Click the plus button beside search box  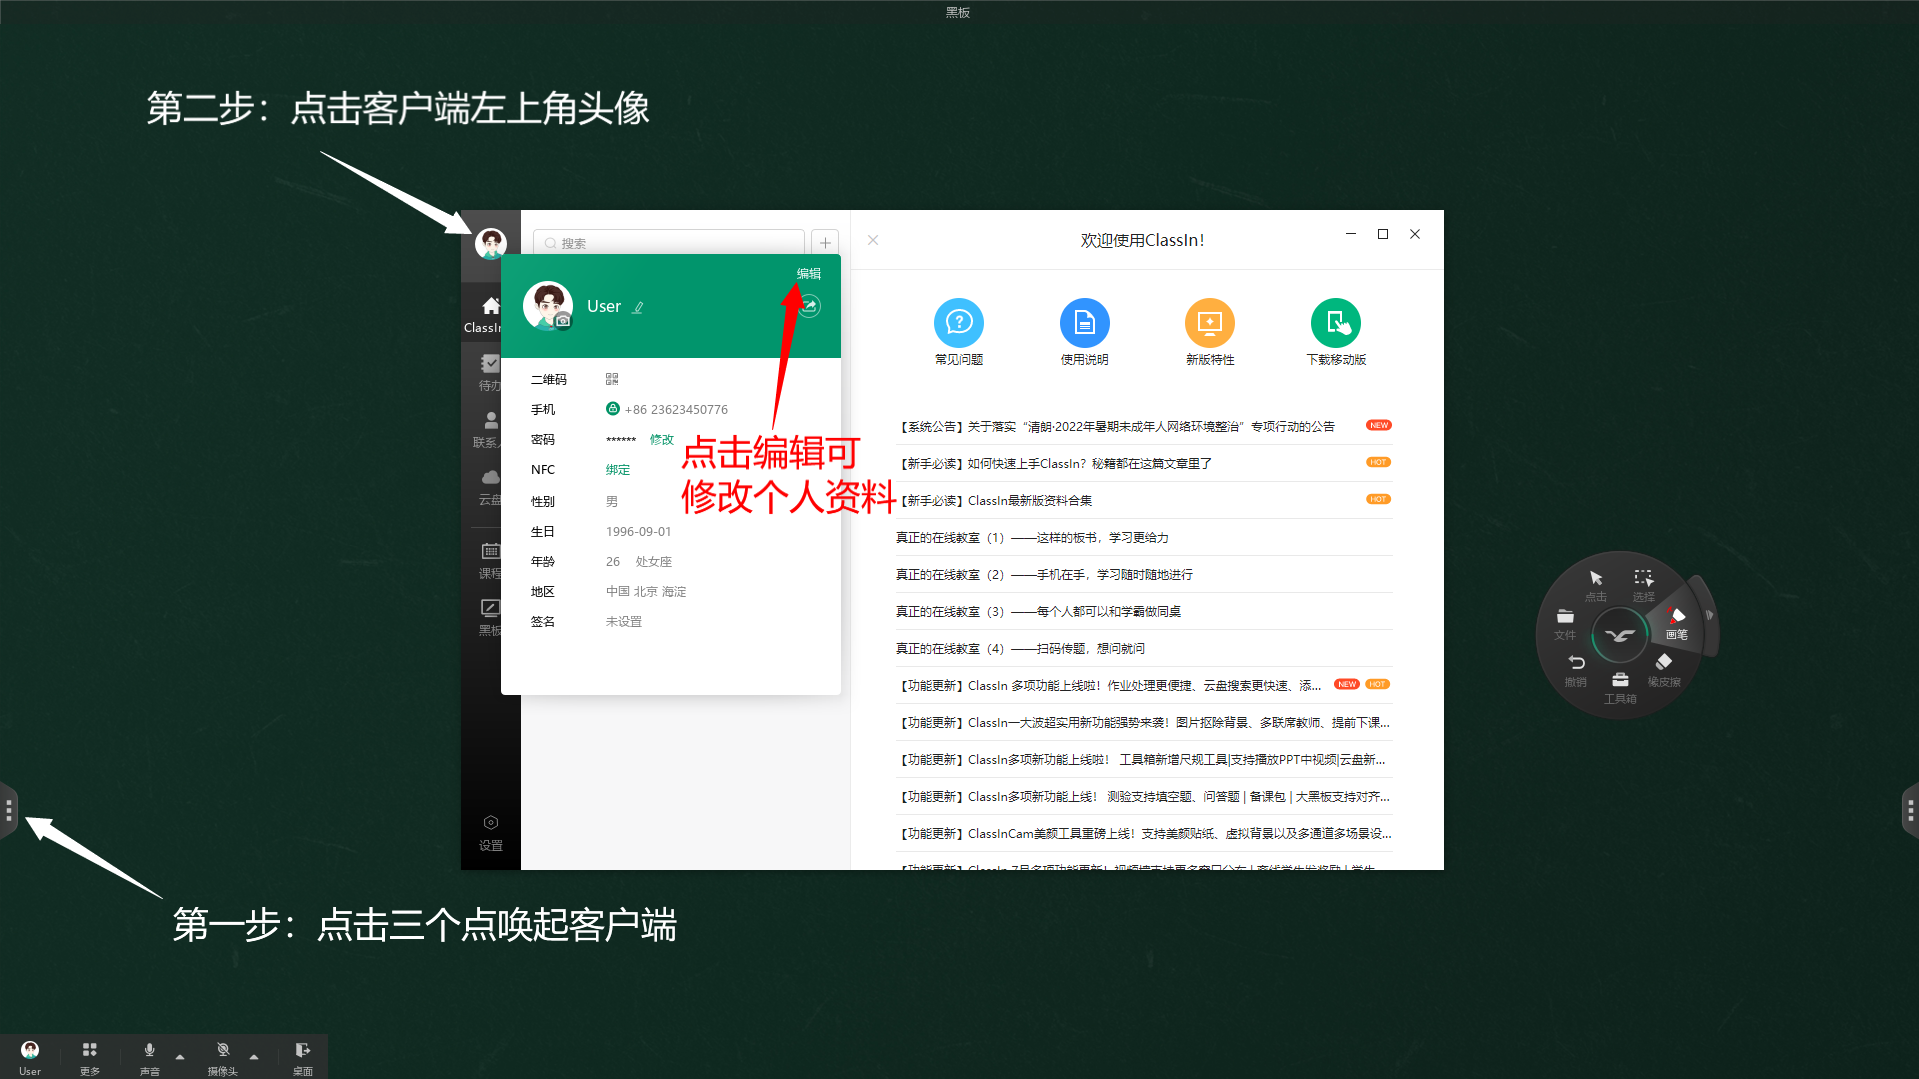click(825, 243)
